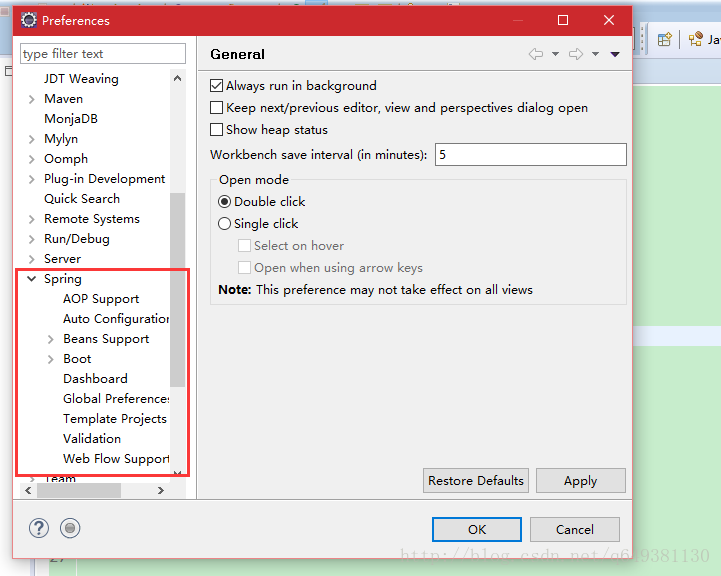Click the Preferences dialog gear title icon
This screenshot has height=576, width=721.
(29, 20)
